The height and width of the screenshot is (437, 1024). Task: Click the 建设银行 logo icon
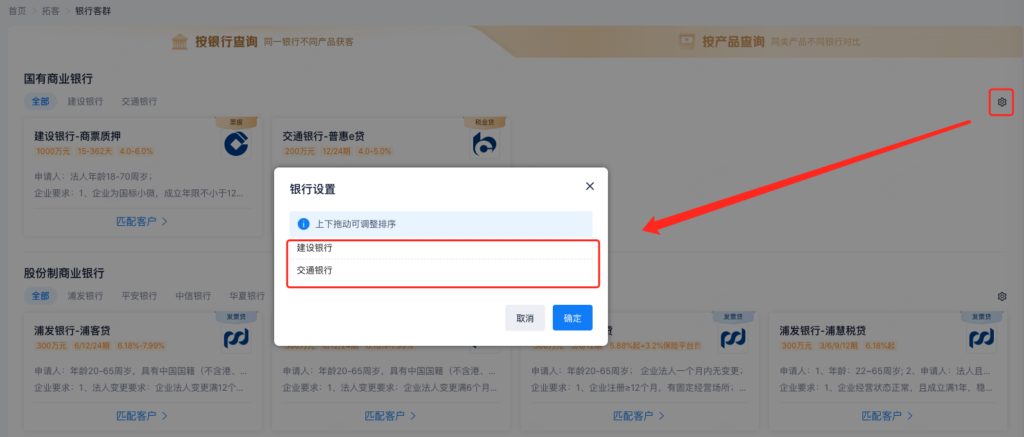pos(236,145)
